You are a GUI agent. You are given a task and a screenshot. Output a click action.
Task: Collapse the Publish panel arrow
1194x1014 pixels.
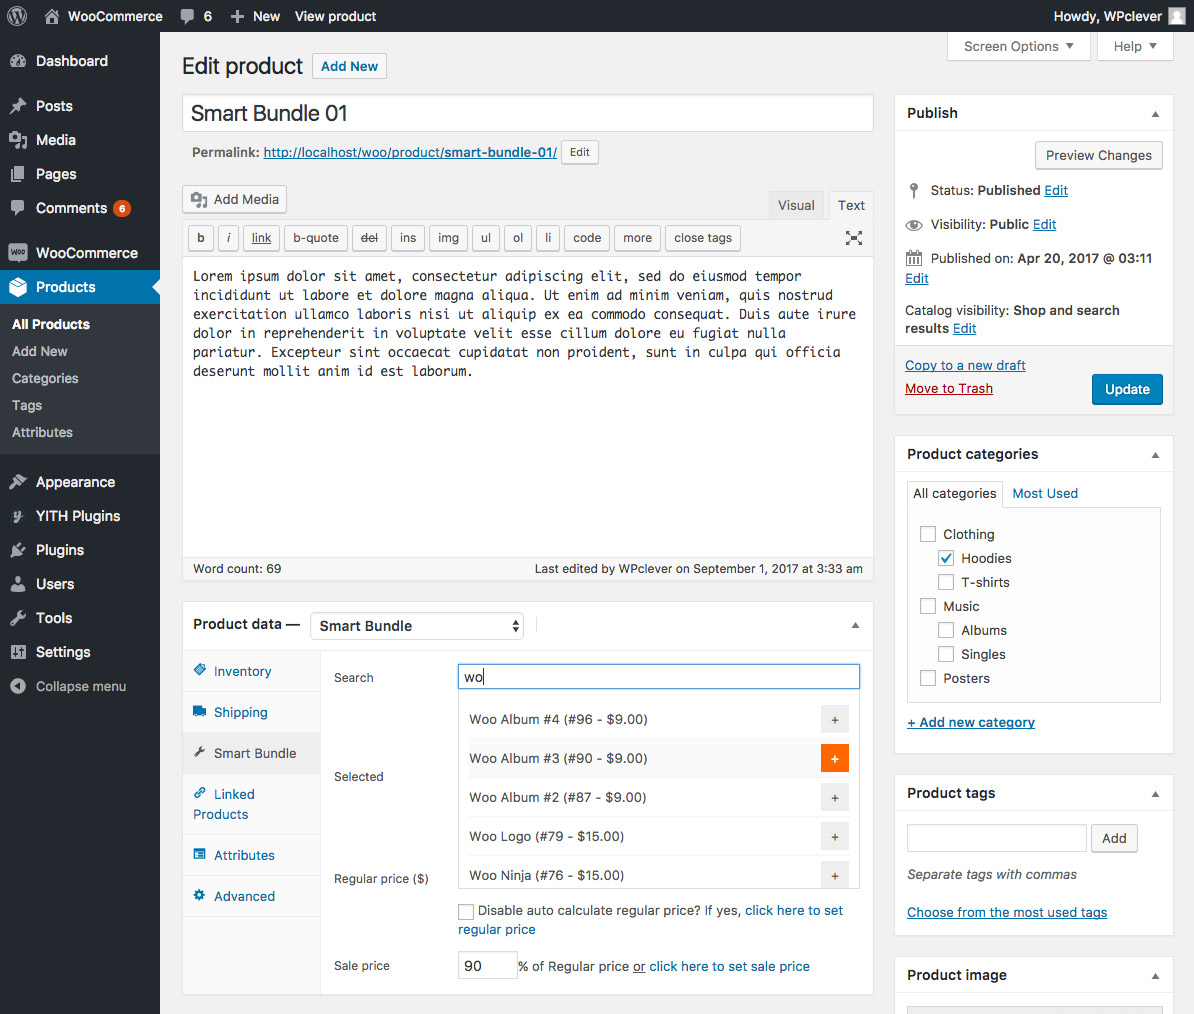pyautogui.click(x=1155, y=114)
